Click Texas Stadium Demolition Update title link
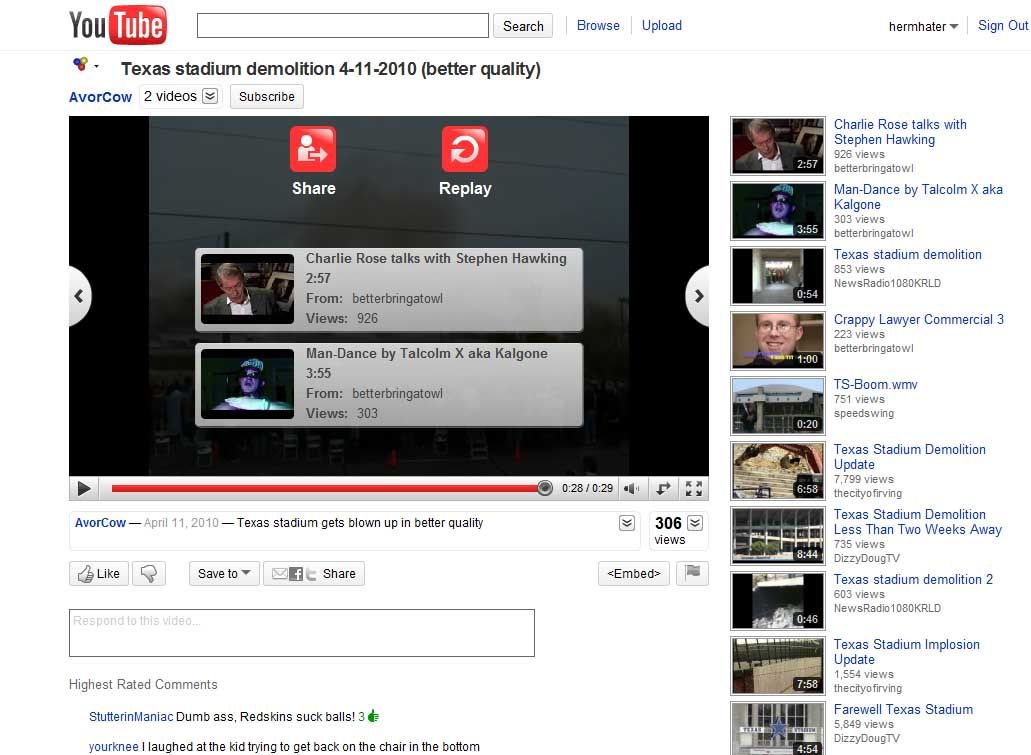Viewport: 1031px width, 755px height. pyautogui.click(x=909, y=456)
